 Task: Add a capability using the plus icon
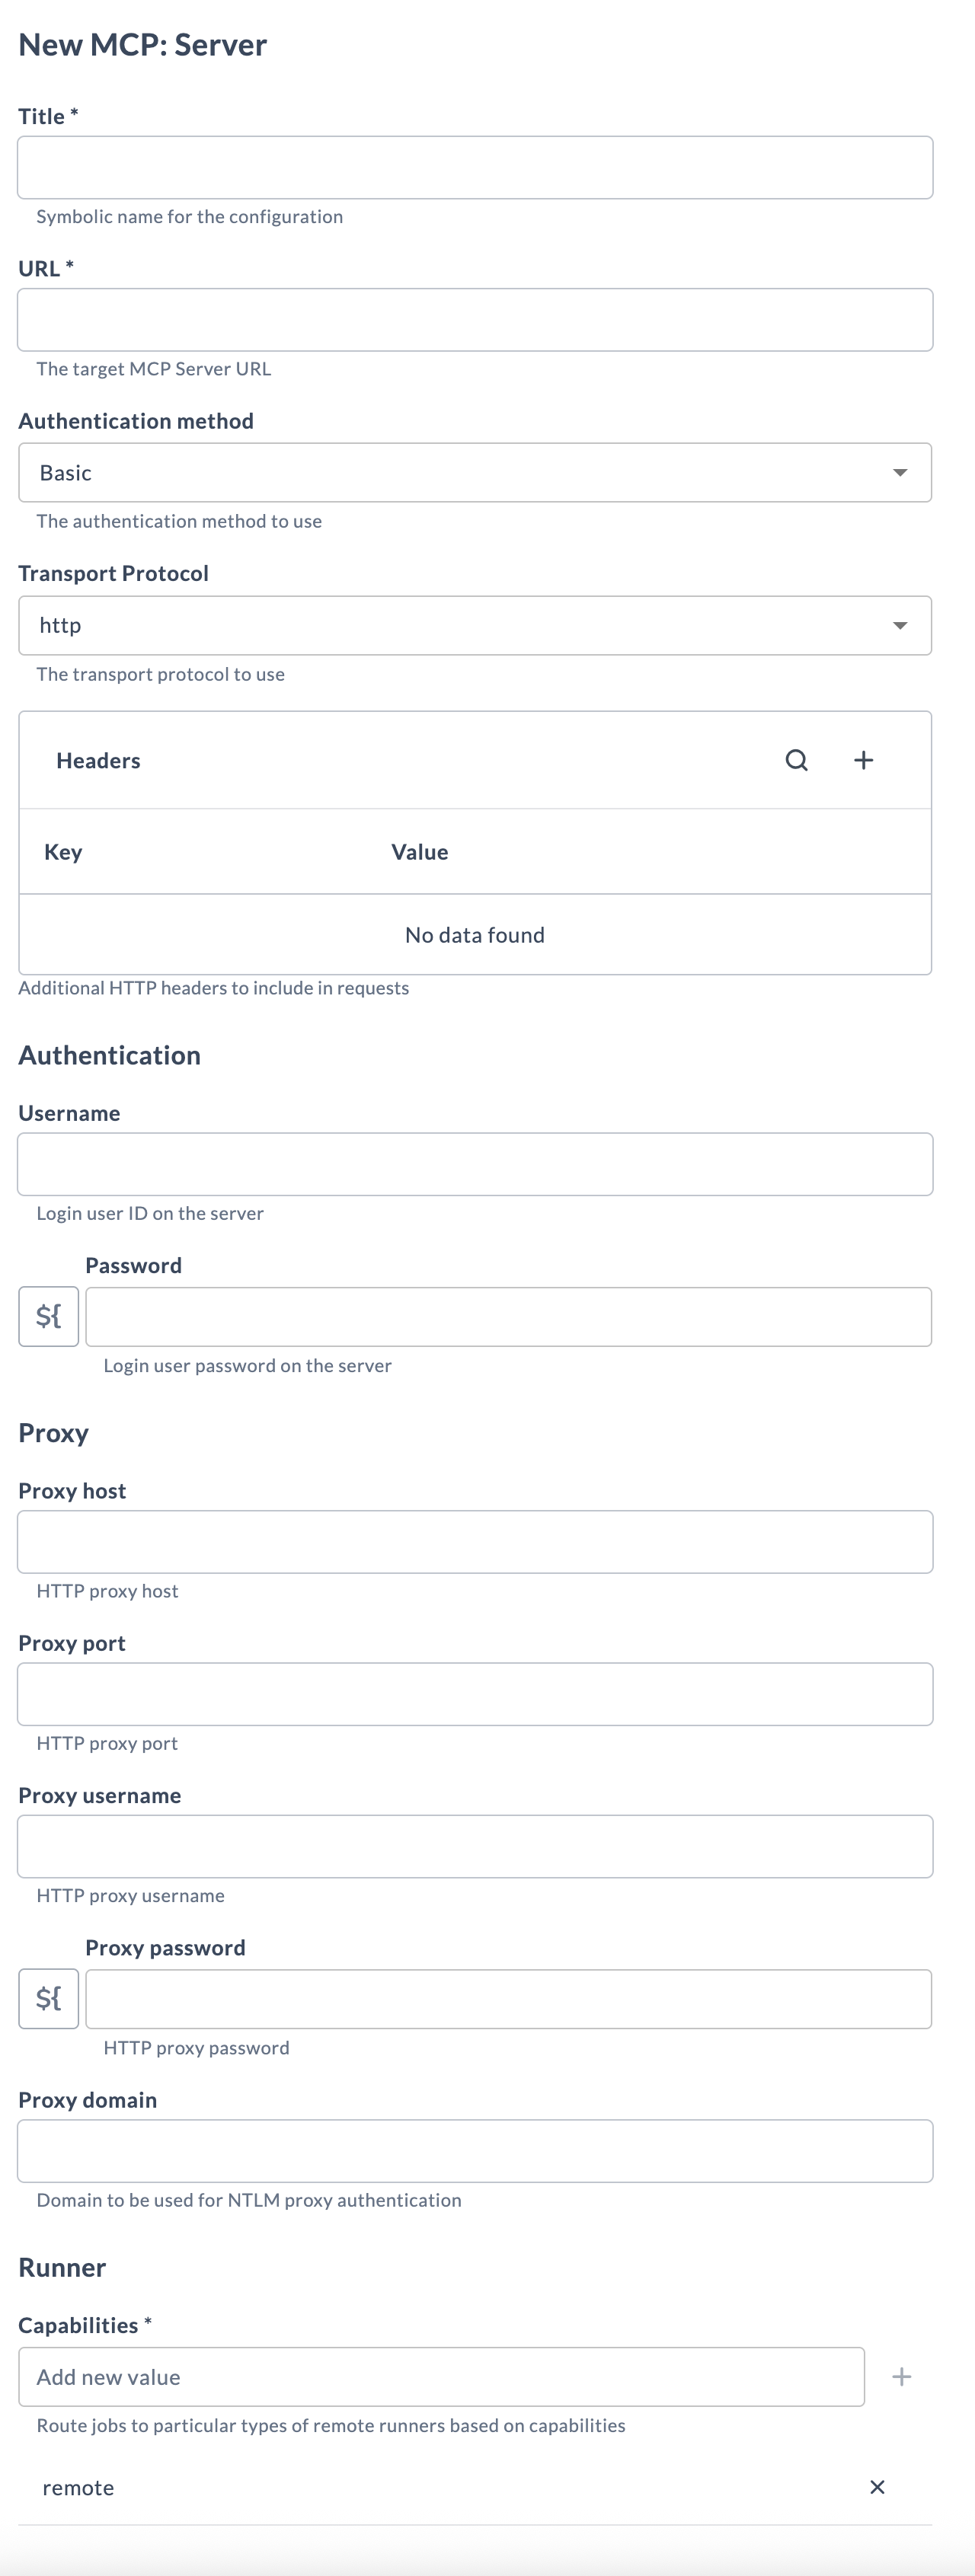(x=901, y=2377)
